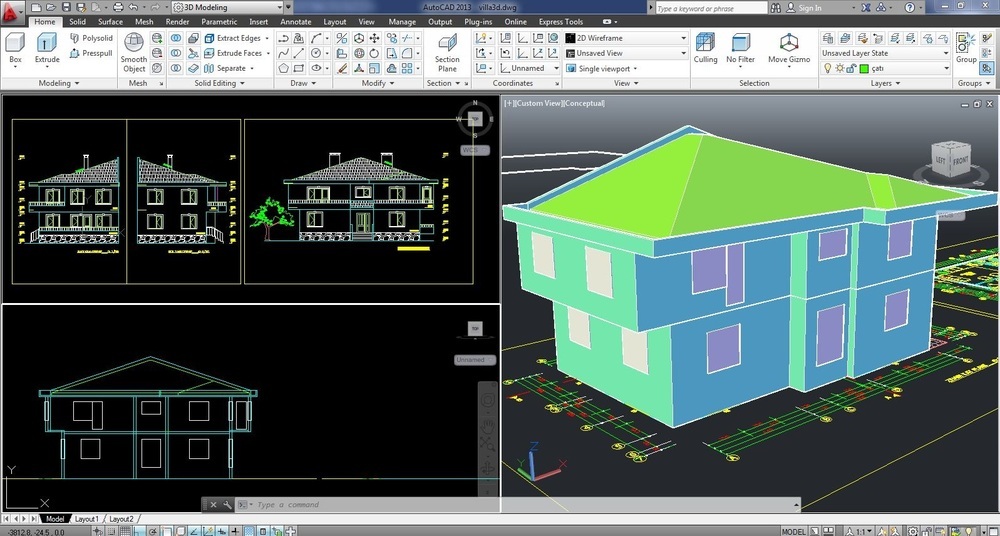The image size is (1000, 536).
Task: Toggle the layer lock padlock icon
Action: pyautogui.click(x=851, y=68)
